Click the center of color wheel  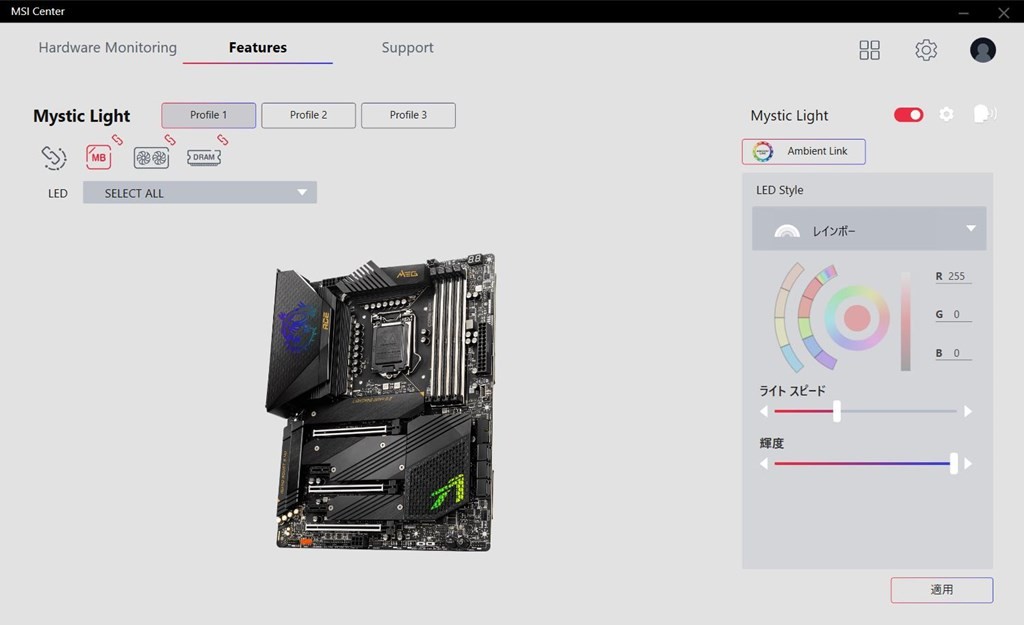click(x=857, y=318)
